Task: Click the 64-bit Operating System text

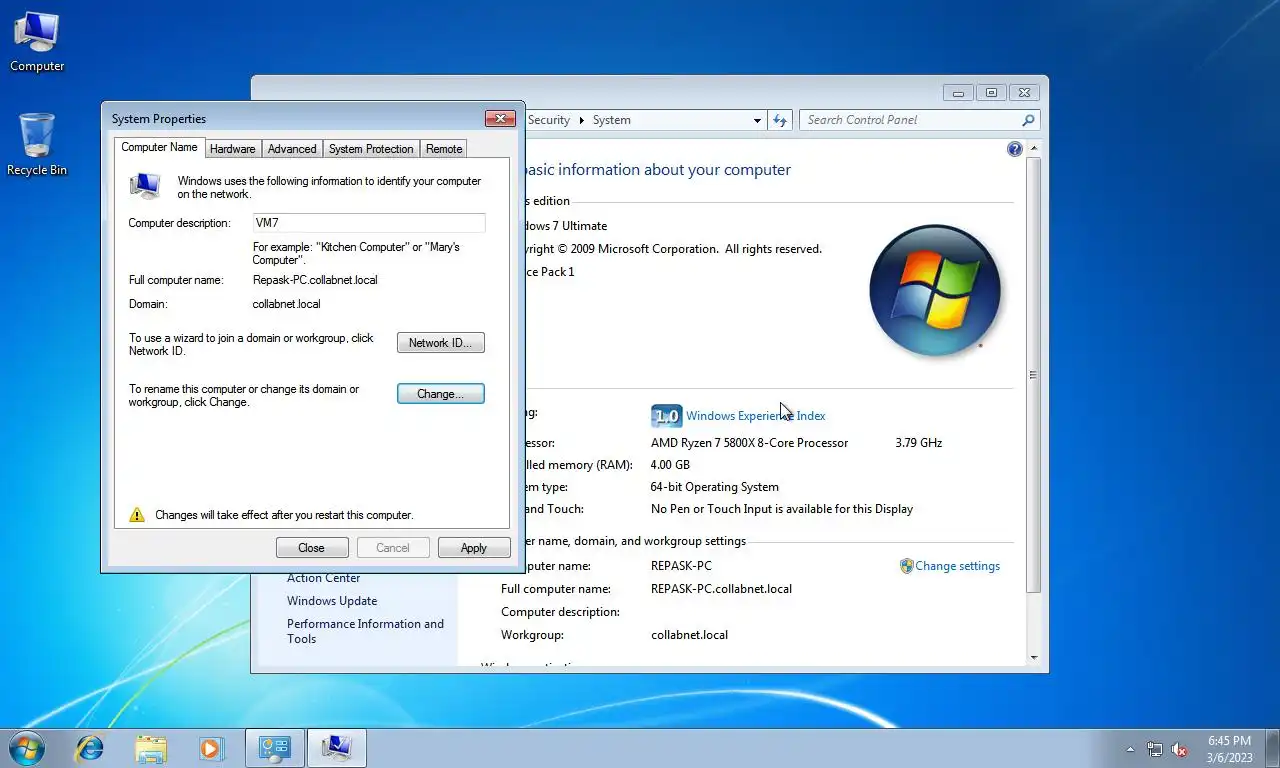Action: point(714,487)
